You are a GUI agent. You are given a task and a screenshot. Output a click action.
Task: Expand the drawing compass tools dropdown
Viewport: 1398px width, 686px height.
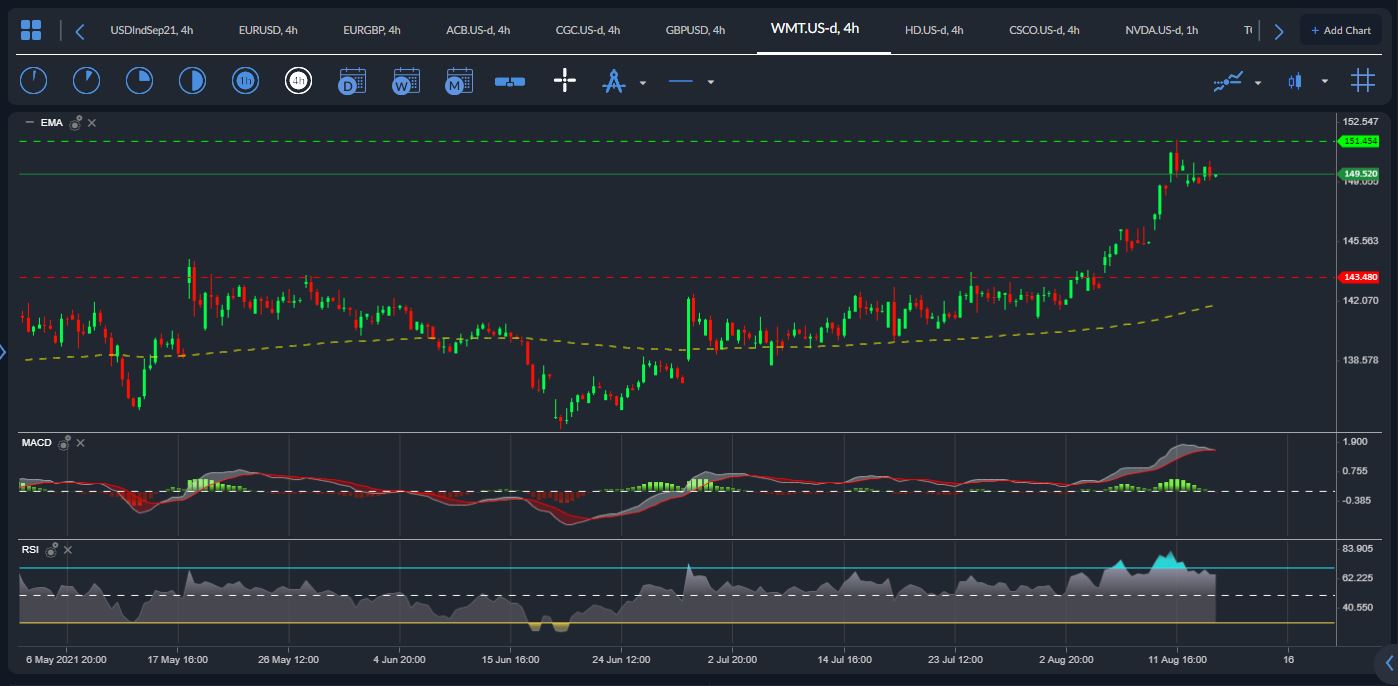643,82
